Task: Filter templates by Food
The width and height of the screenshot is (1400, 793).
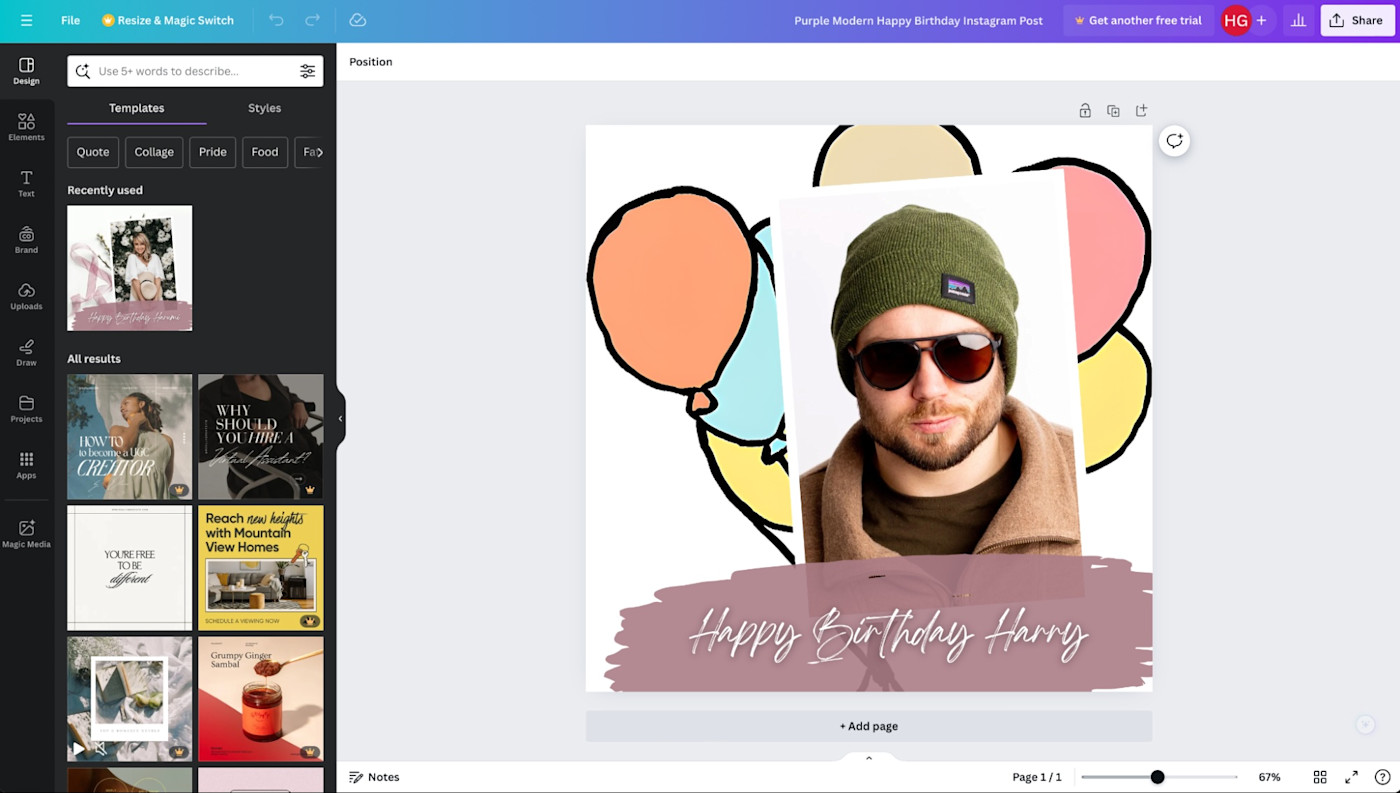Action: (x=265, y=152)
